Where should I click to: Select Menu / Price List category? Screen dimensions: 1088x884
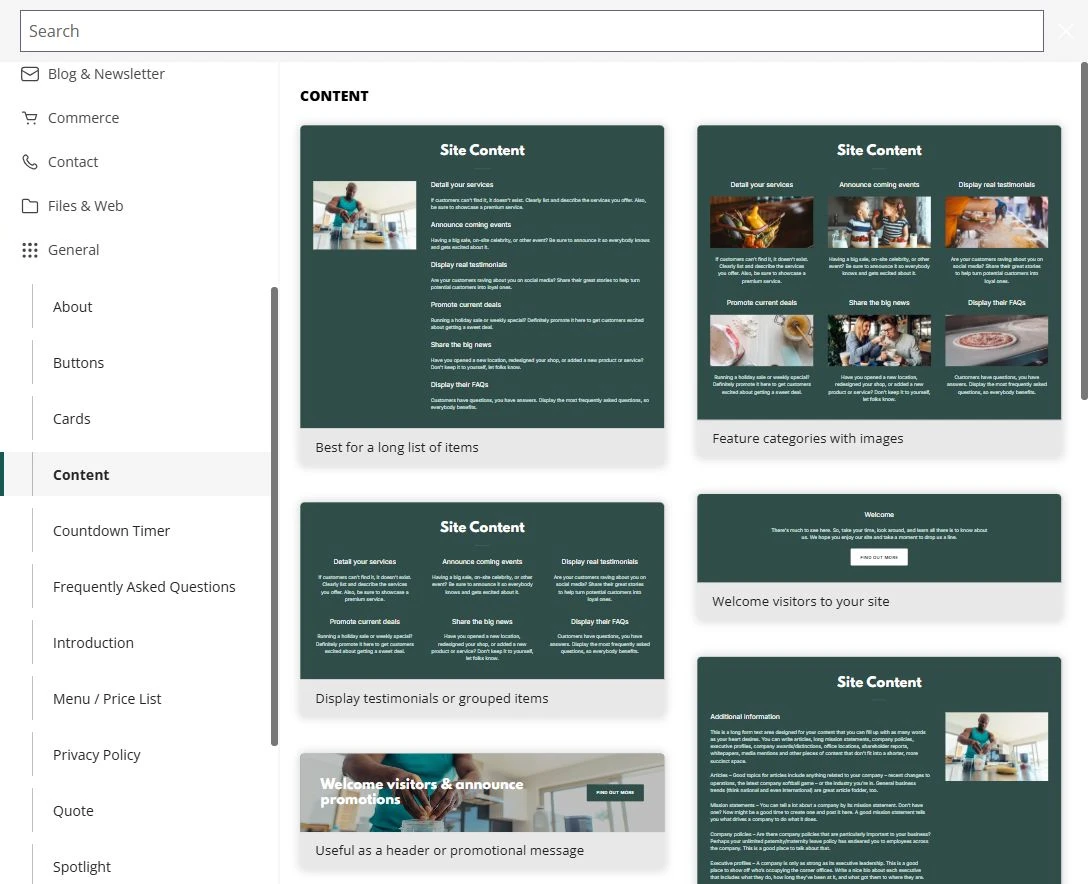[107, 699]
